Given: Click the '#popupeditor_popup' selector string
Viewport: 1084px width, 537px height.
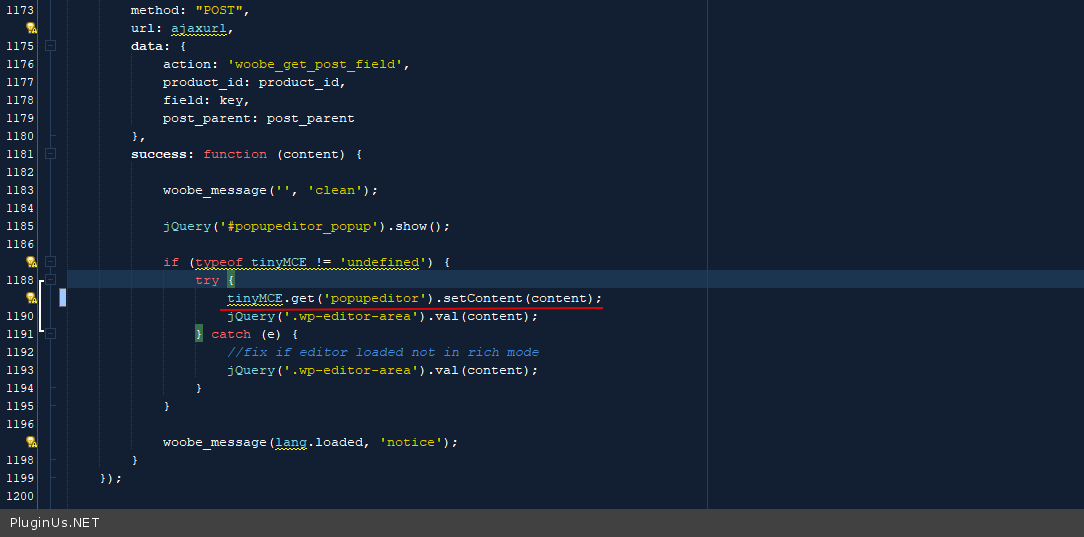Looking at the screenshot, I should pyautogui.click(x=307, y=226).
